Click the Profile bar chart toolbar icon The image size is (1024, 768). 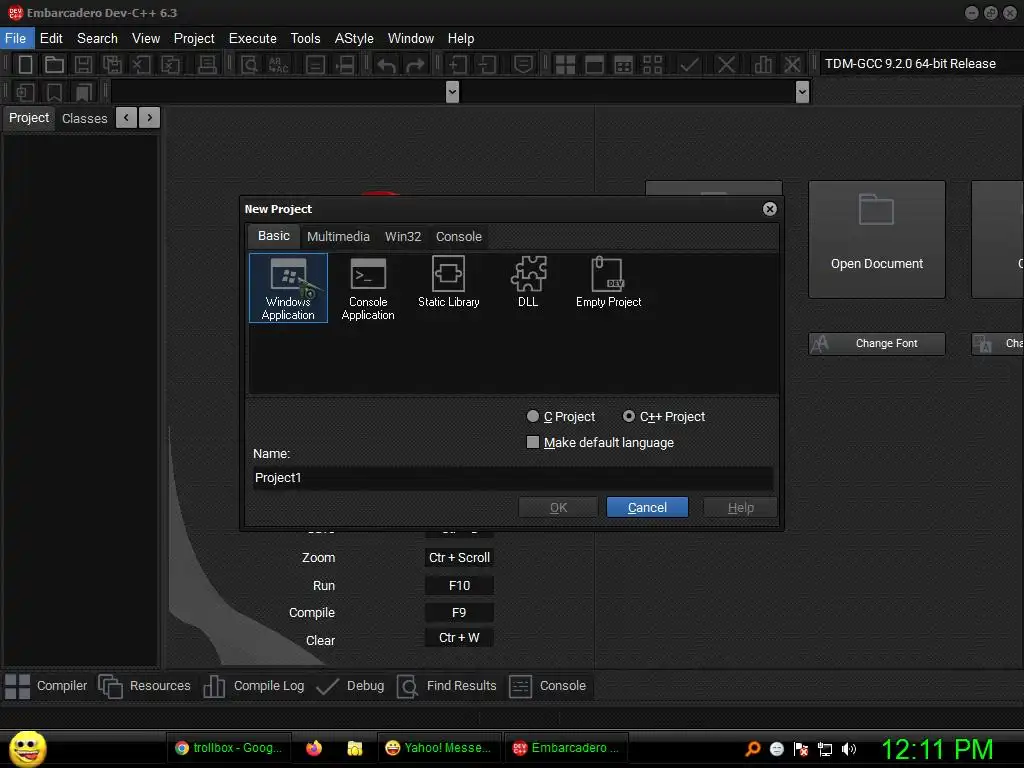763,64
